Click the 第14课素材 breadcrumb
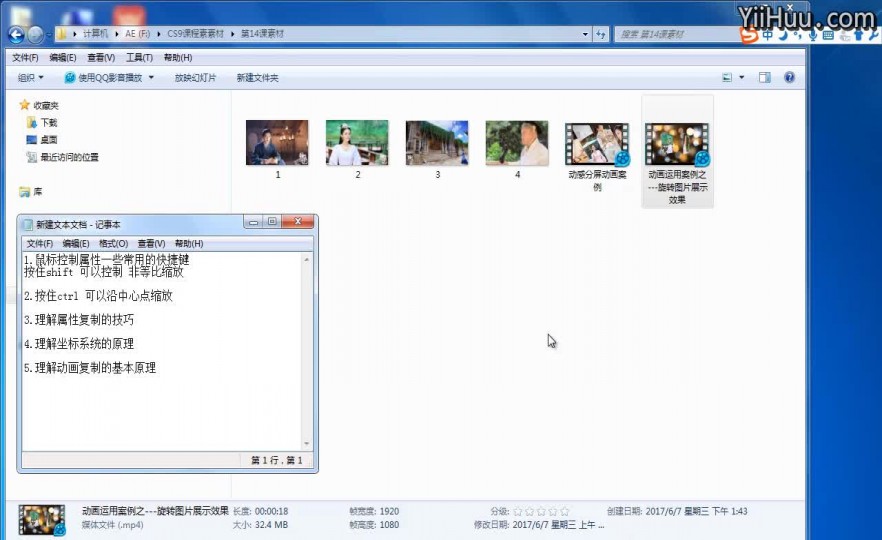882x540 pixels. point(262,34)
